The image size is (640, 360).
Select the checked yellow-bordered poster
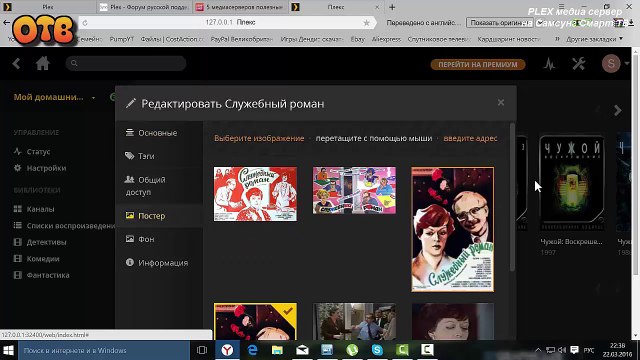click(255, 321)
